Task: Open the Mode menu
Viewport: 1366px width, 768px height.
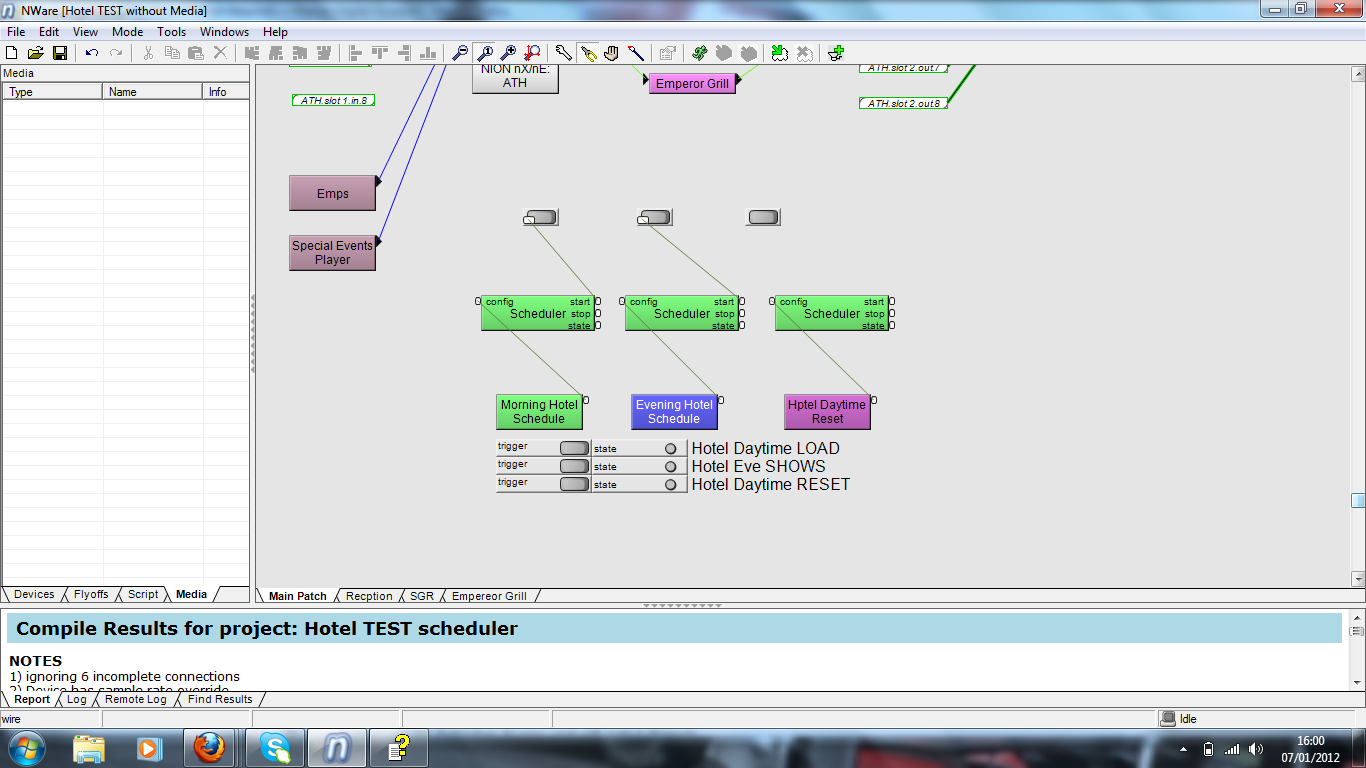Action: pyautogui.click(x=127, y=32)
